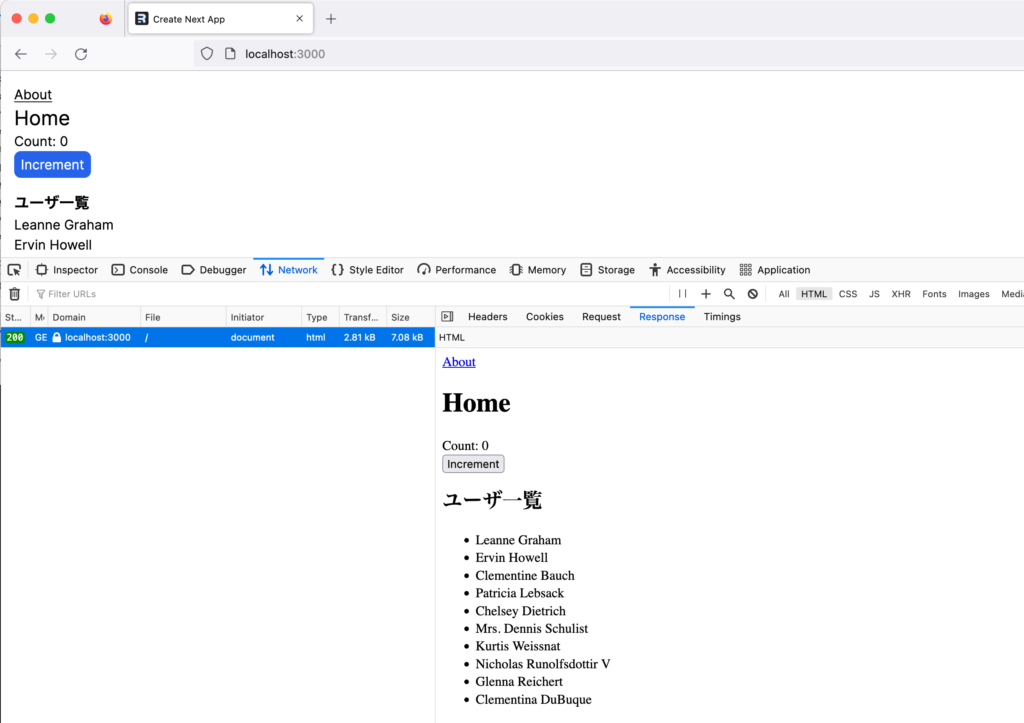The height and width of the screenshot is (723, 1024).
Task: Switch to the Performance panel
Action: coord(456,270)
